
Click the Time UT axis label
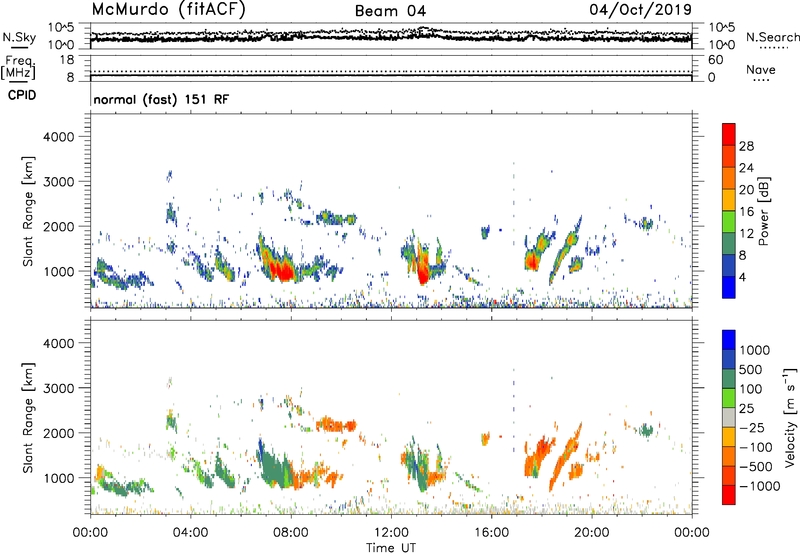pyautogui.click(x=391, y=548)
